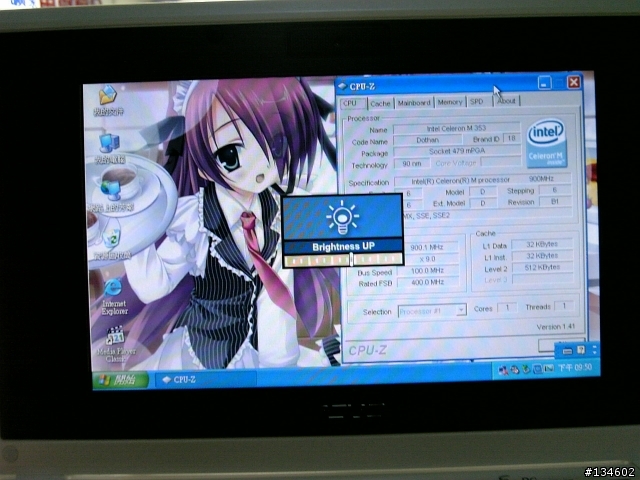Screen dimensions: 640x480
Task: Launch Media Player Classic from the desktop
Action: (x=116, y=344)
